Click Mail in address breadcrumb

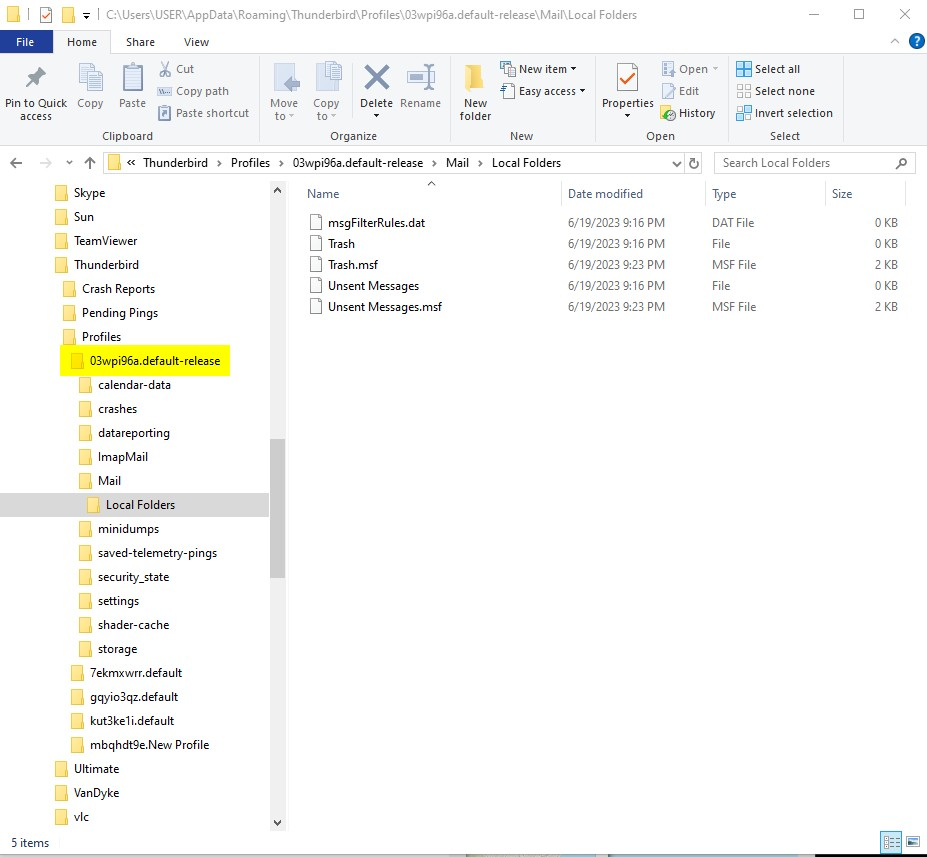click(x=457, y=163)
